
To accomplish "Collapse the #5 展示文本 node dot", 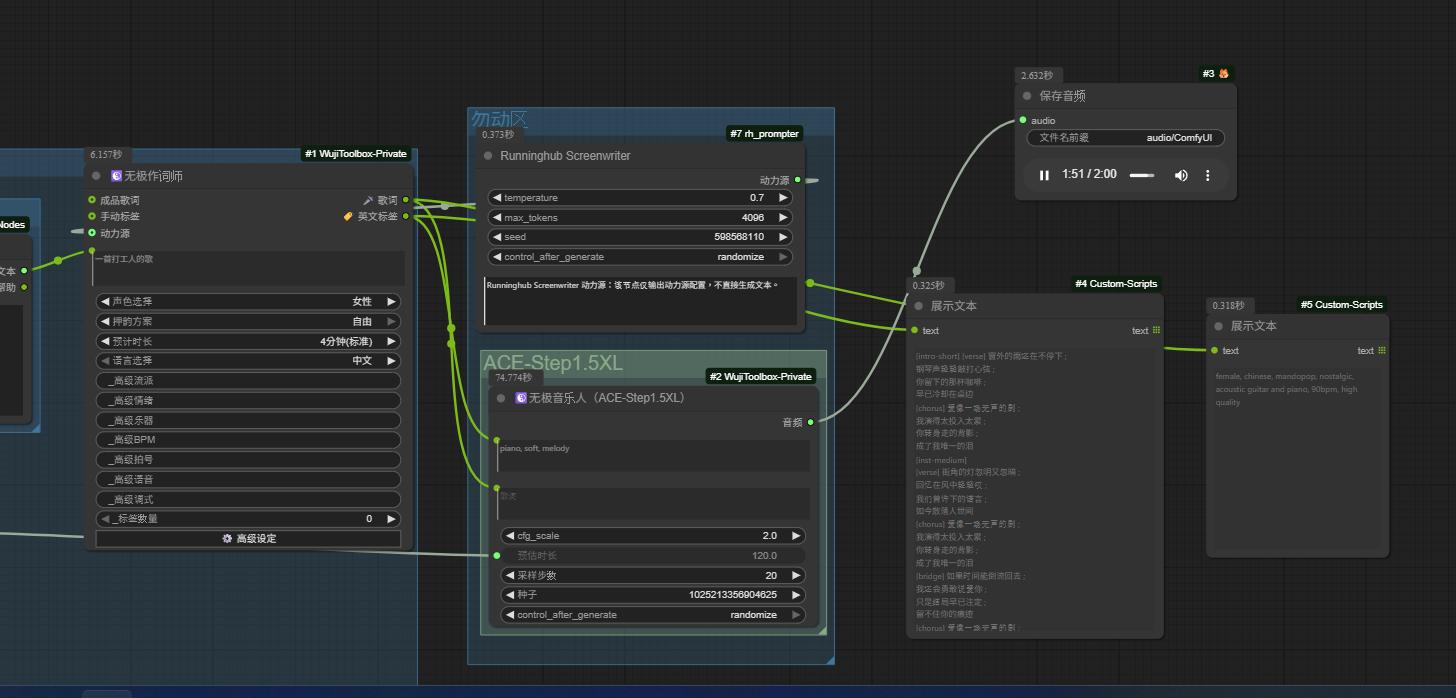I will (1218, 326).
